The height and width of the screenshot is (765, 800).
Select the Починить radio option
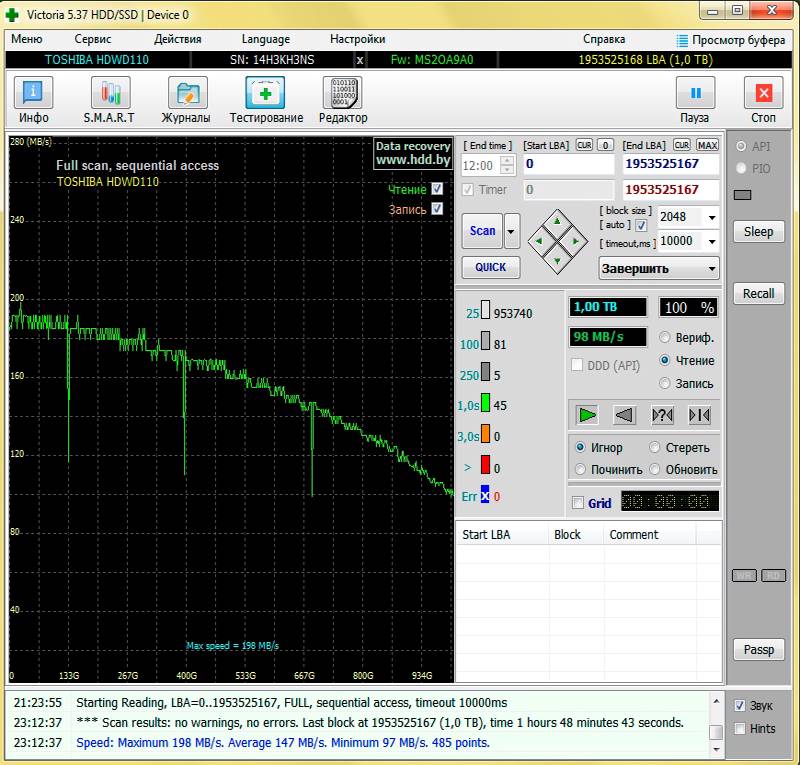[x=581, y=469]
